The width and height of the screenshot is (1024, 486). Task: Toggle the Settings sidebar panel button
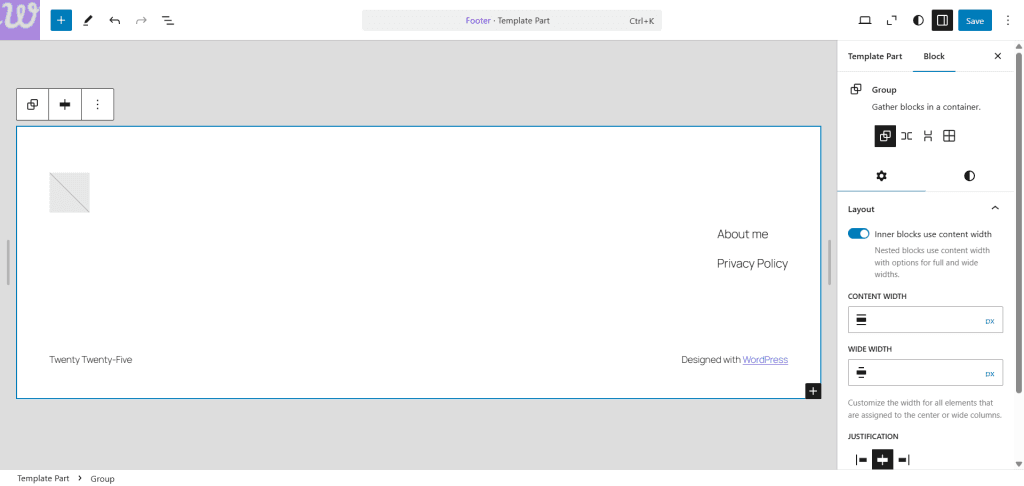click(x=941, y=20)
